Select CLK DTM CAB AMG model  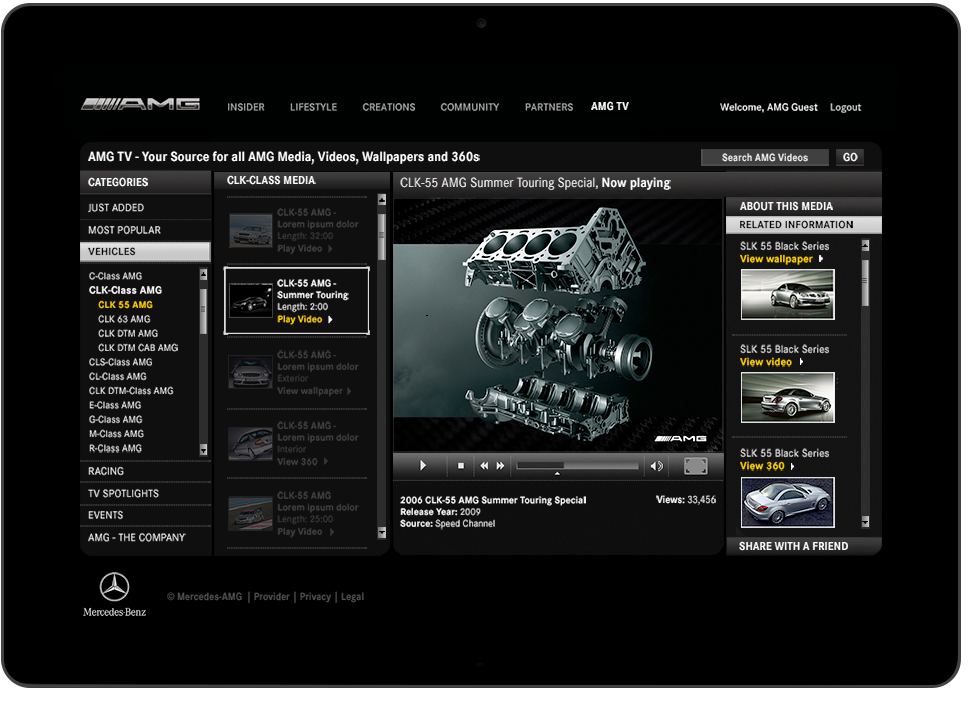(138, 347)
